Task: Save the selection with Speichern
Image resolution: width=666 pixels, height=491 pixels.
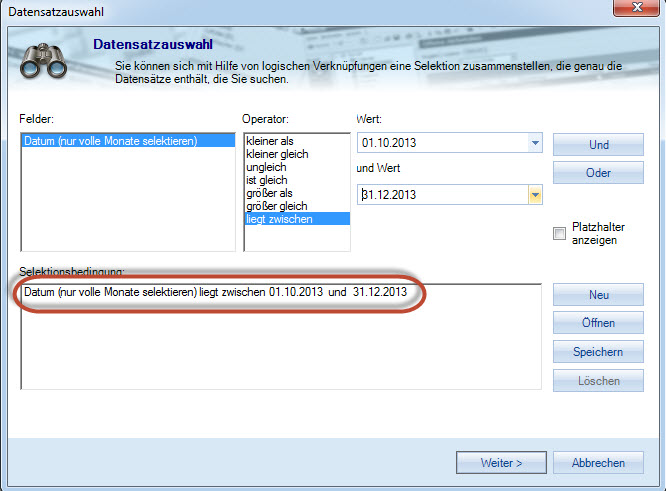Action: pos(598,352)
